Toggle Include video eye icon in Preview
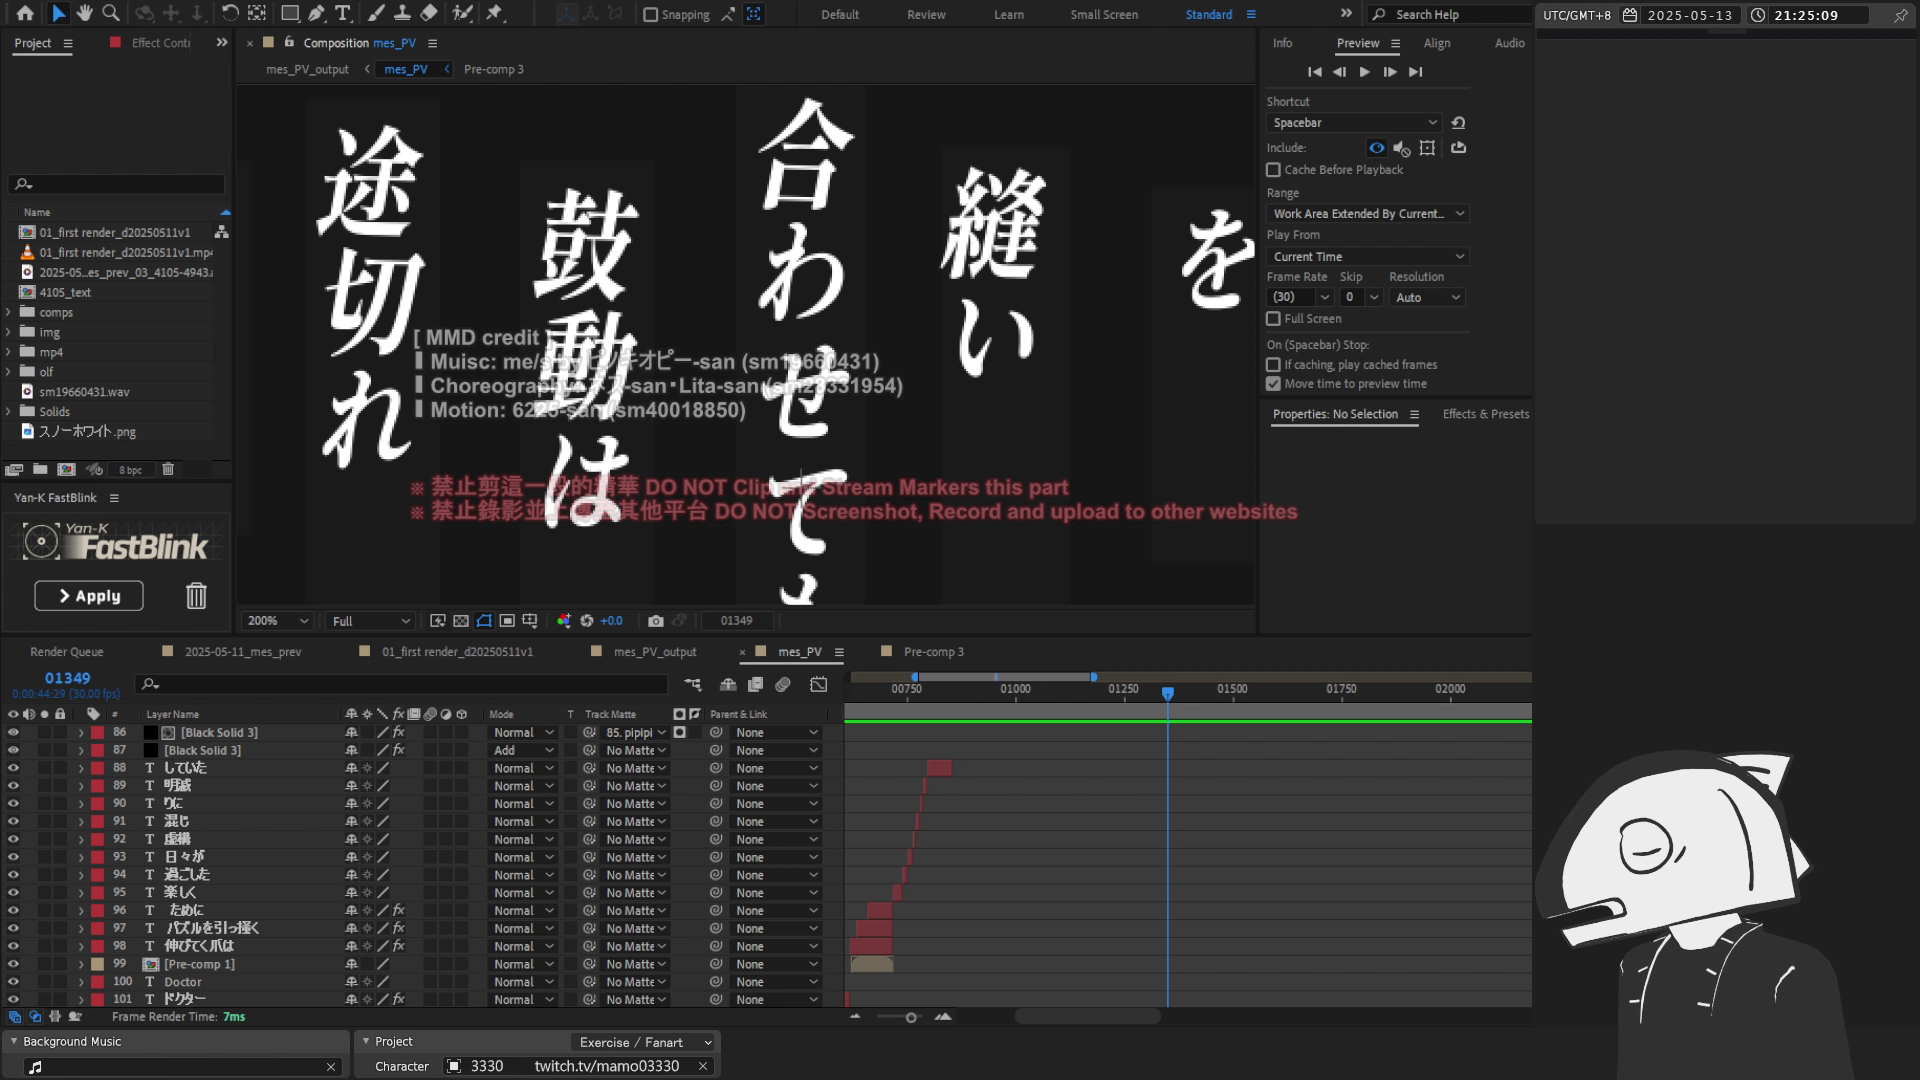This screenshot has width=1920, height=1080. click(1377, 148)
